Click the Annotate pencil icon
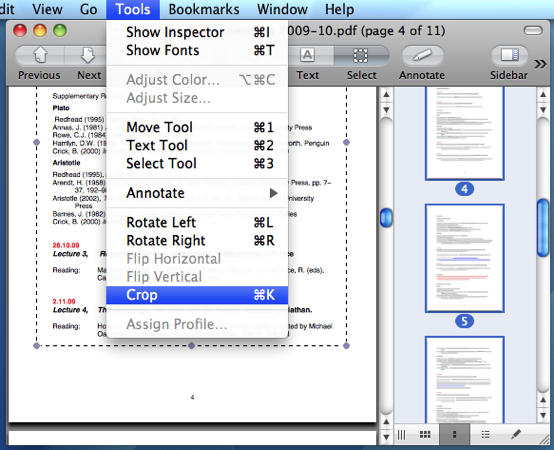 tap(422, 55)
